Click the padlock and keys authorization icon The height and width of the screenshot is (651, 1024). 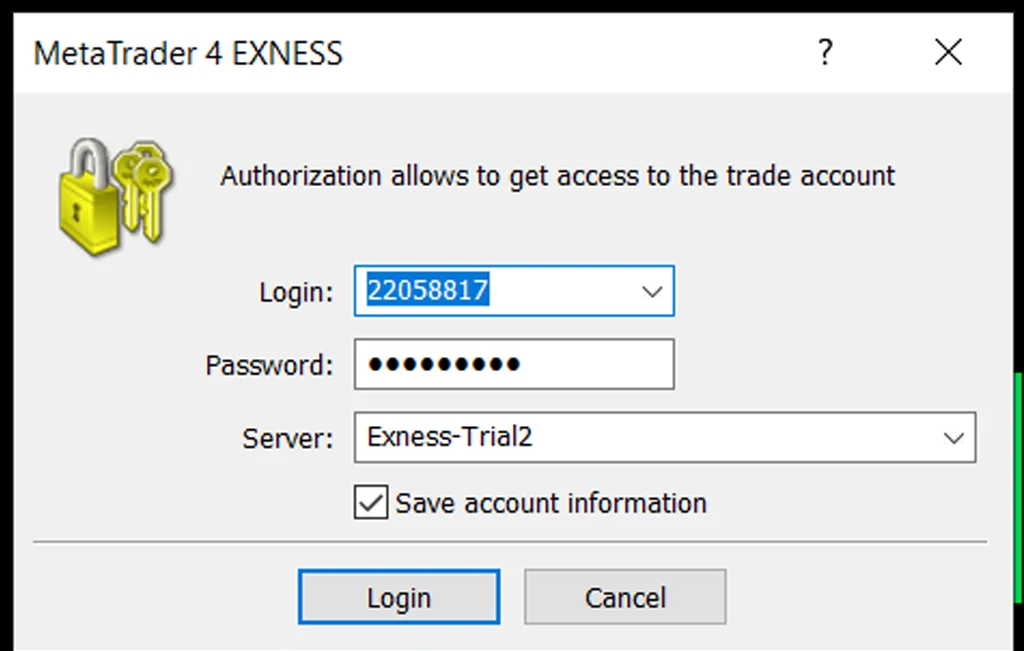point(113,192)
